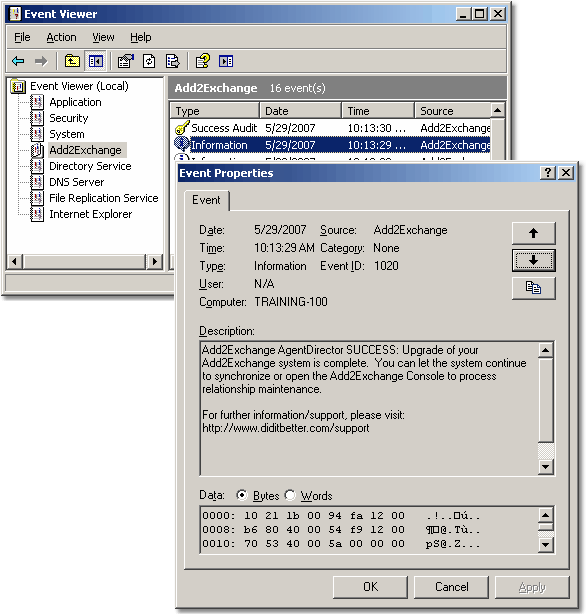Image resolution: width=586 pixels, height=616 pixels.
Task: Click the System log icon
Action: tap(37, 134)
